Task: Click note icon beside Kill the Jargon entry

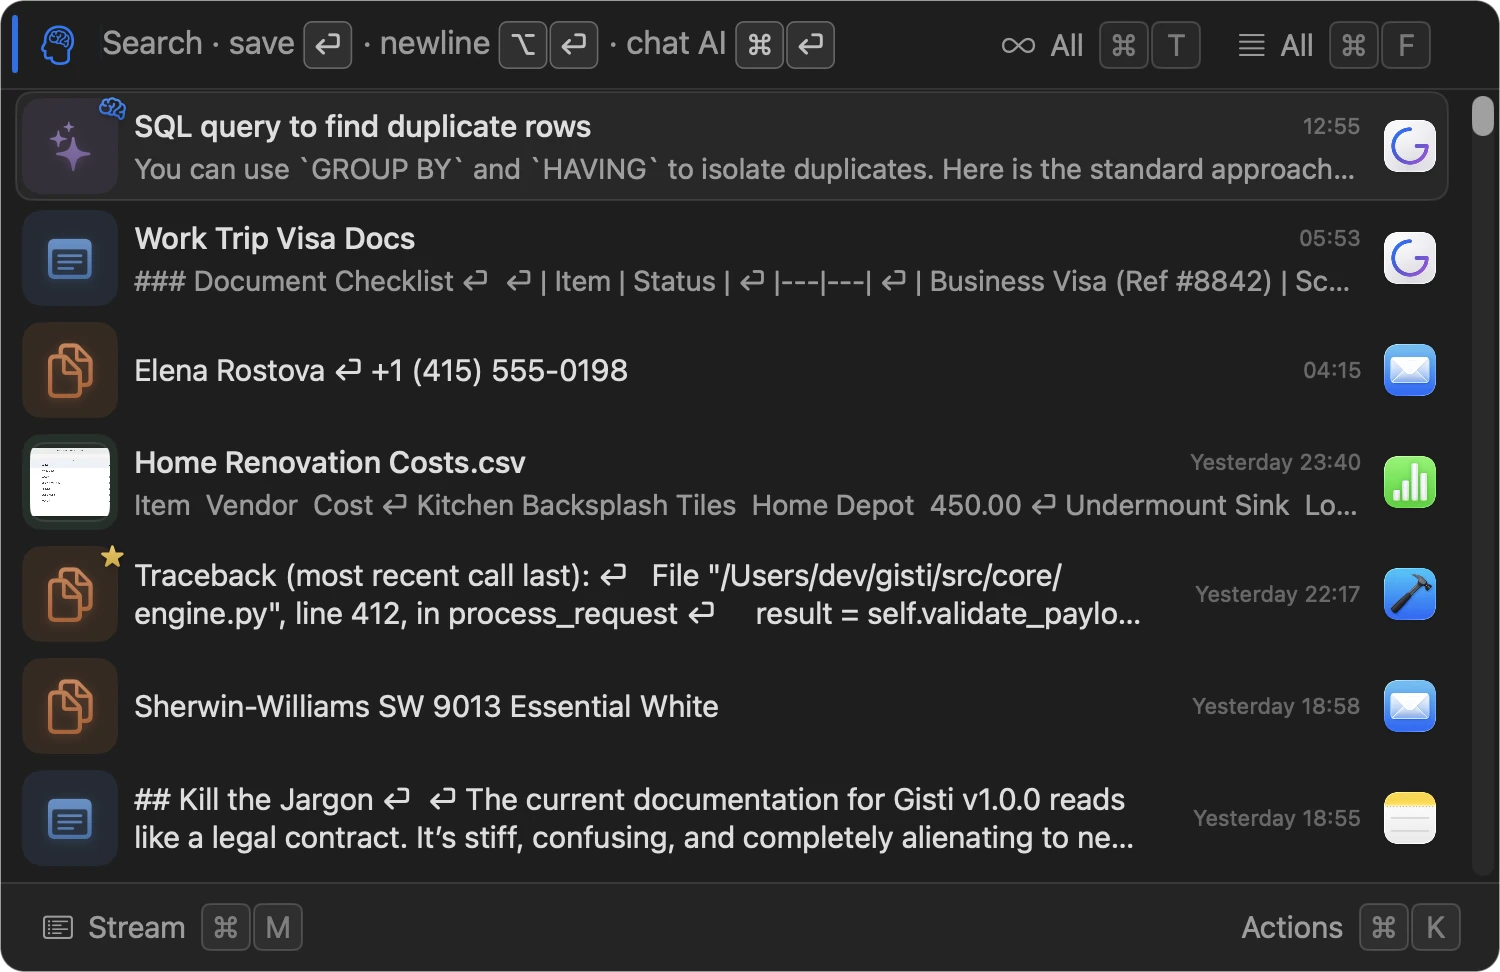Action: [x=70, y=818]
